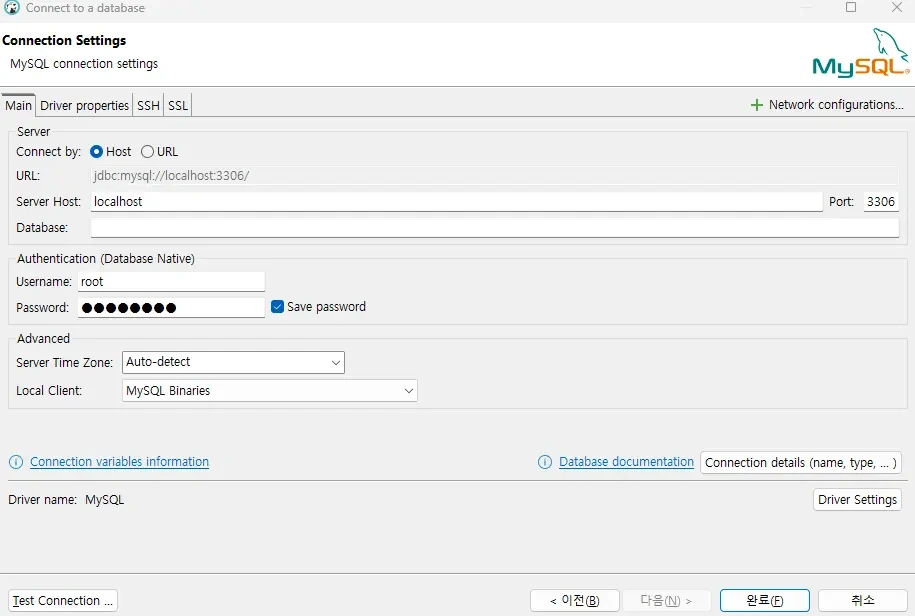Click the 'Connection Settings' heading
Viewport: 915px width, 616px height.
click(64, 40)
